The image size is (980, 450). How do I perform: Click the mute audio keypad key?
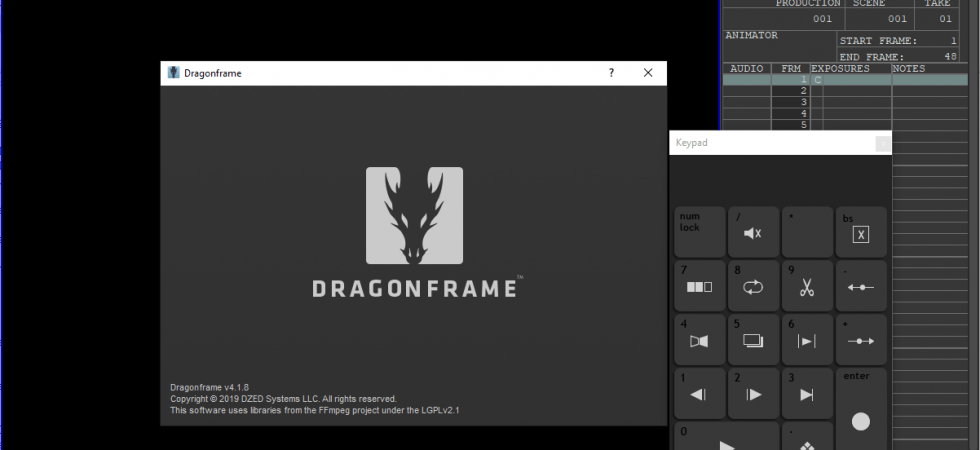click(x=753, y=232)
